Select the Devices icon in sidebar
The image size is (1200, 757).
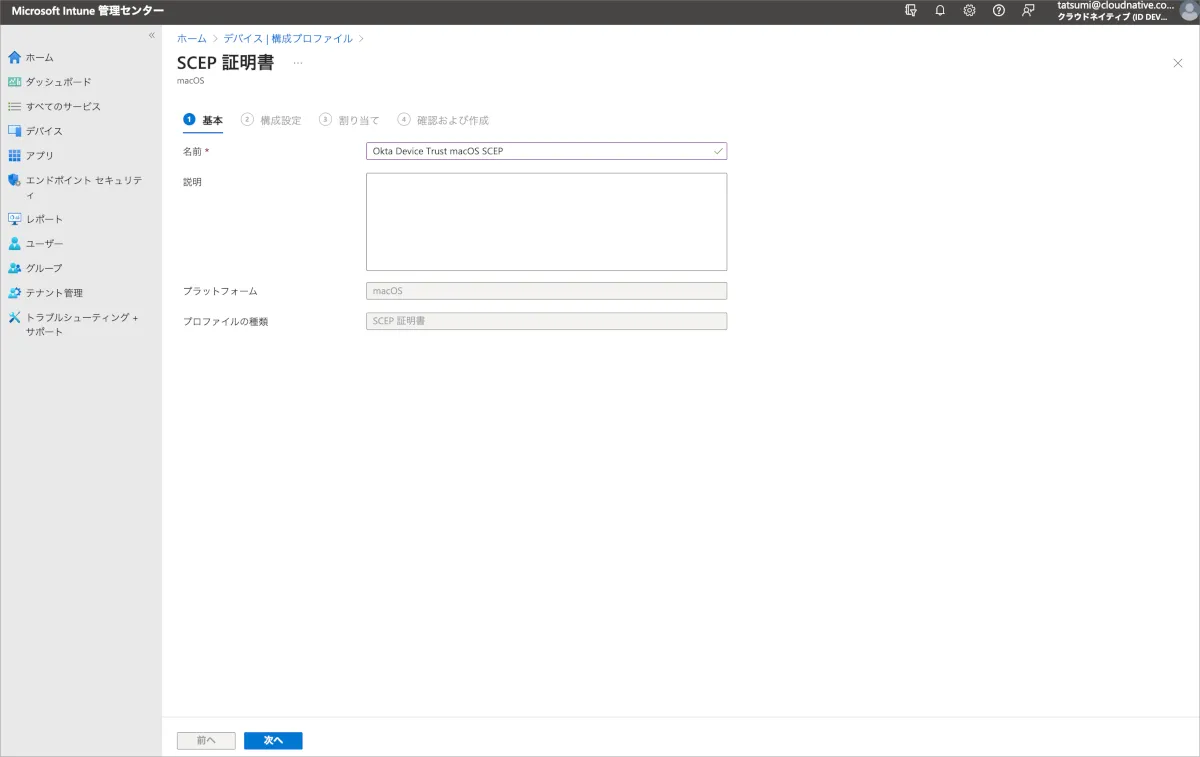point(14,131)
